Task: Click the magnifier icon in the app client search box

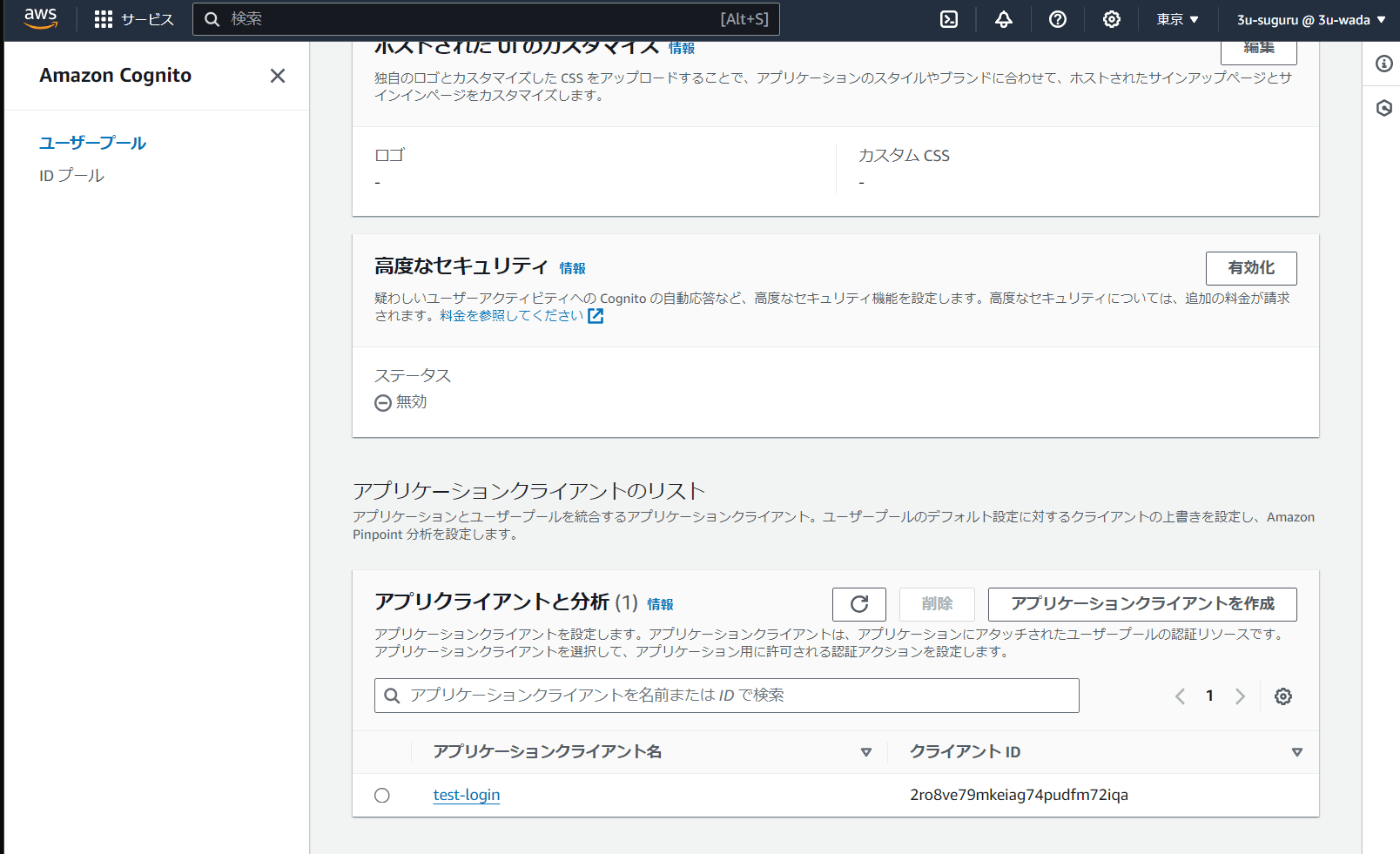Action: (x=392, y=696)
